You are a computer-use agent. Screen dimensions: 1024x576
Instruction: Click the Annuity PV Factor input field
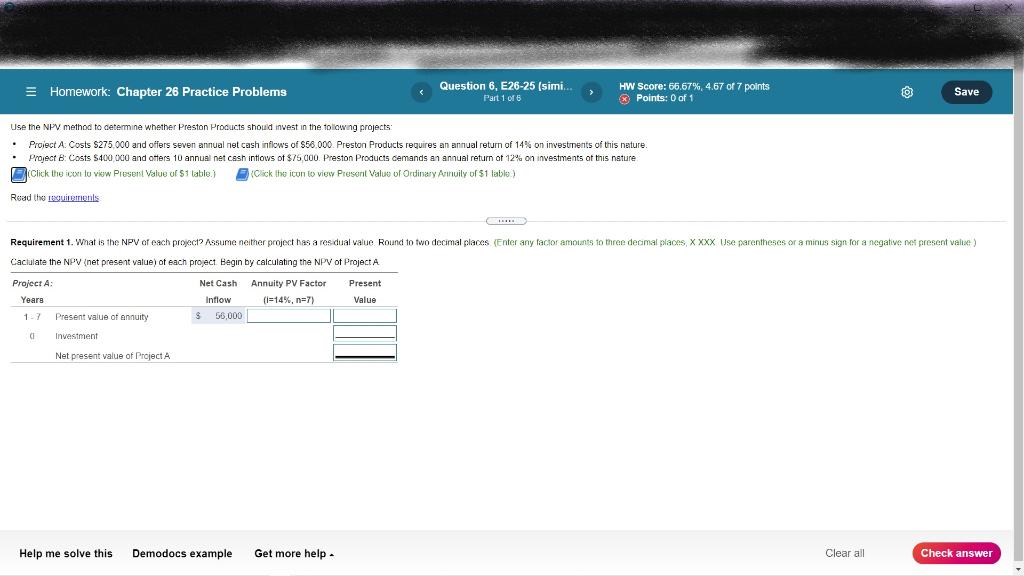tap(289, 316)
